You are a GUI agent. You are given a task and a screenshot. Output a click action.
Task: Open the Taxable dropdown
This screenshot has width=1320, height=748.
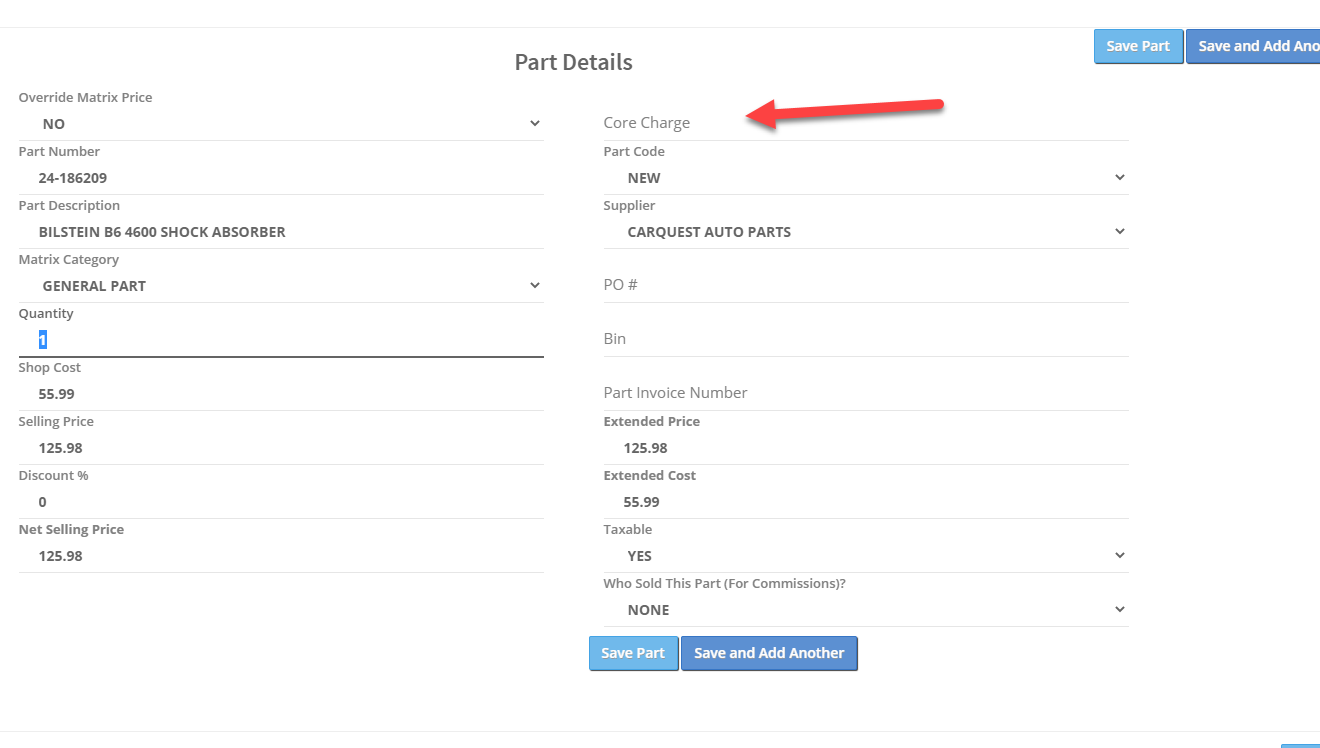coord(865,556)
